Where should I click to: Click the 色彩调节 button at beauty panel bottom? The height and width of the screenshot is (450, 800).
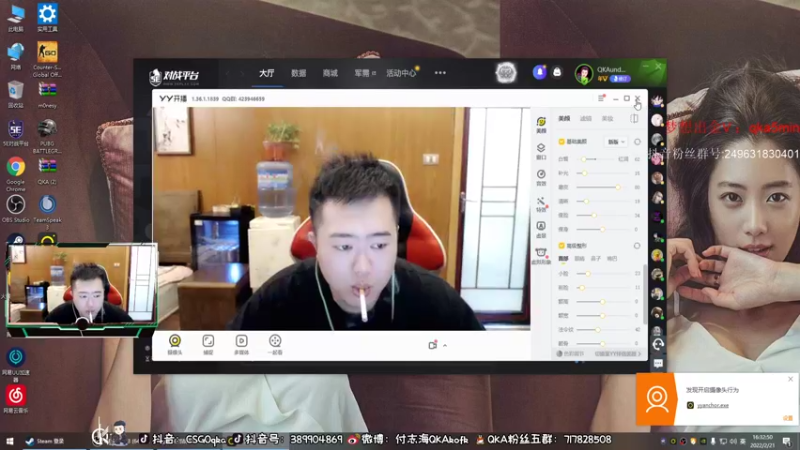(570, 354)
